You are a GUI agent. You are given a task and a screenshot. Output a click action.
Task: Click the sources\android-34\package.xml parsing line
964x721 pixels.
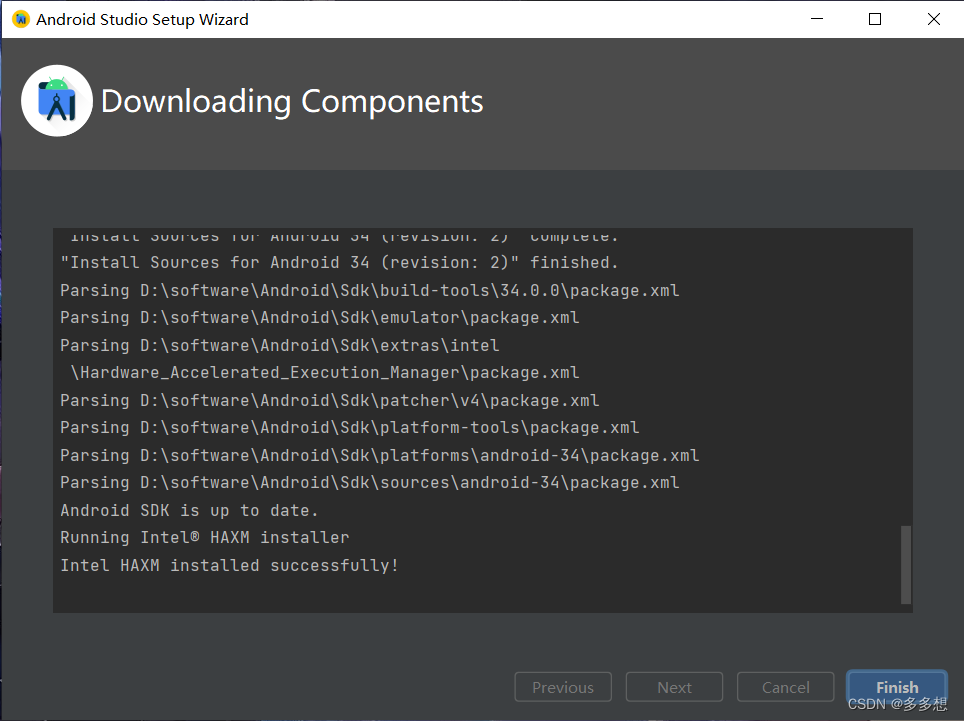(x=369, y=483)
